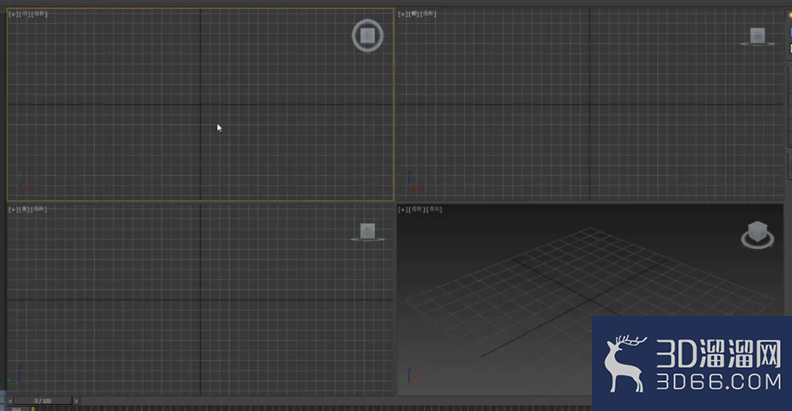Open the [+] general menu of Front viewport
The height and width of the screenshot is (411, 792).
coord(402,14)
